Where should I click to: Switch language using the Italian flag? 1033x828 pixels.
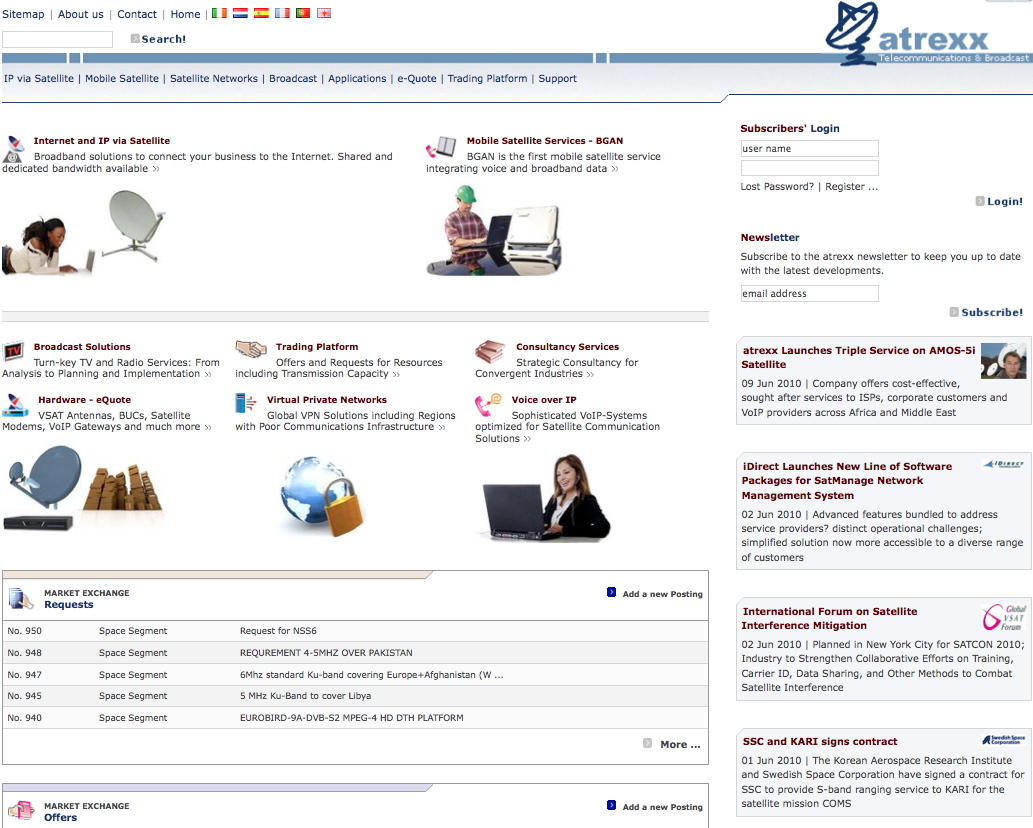219,14
